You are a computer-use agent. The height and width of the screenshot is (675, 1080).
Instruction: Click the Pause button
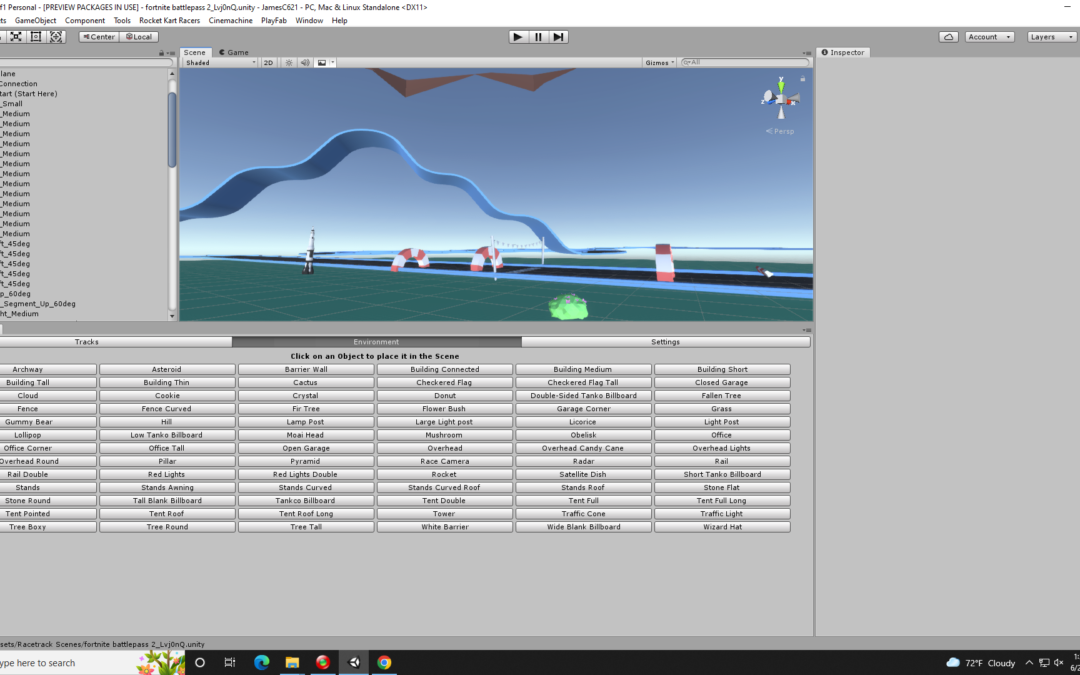[x=538, y=37]
